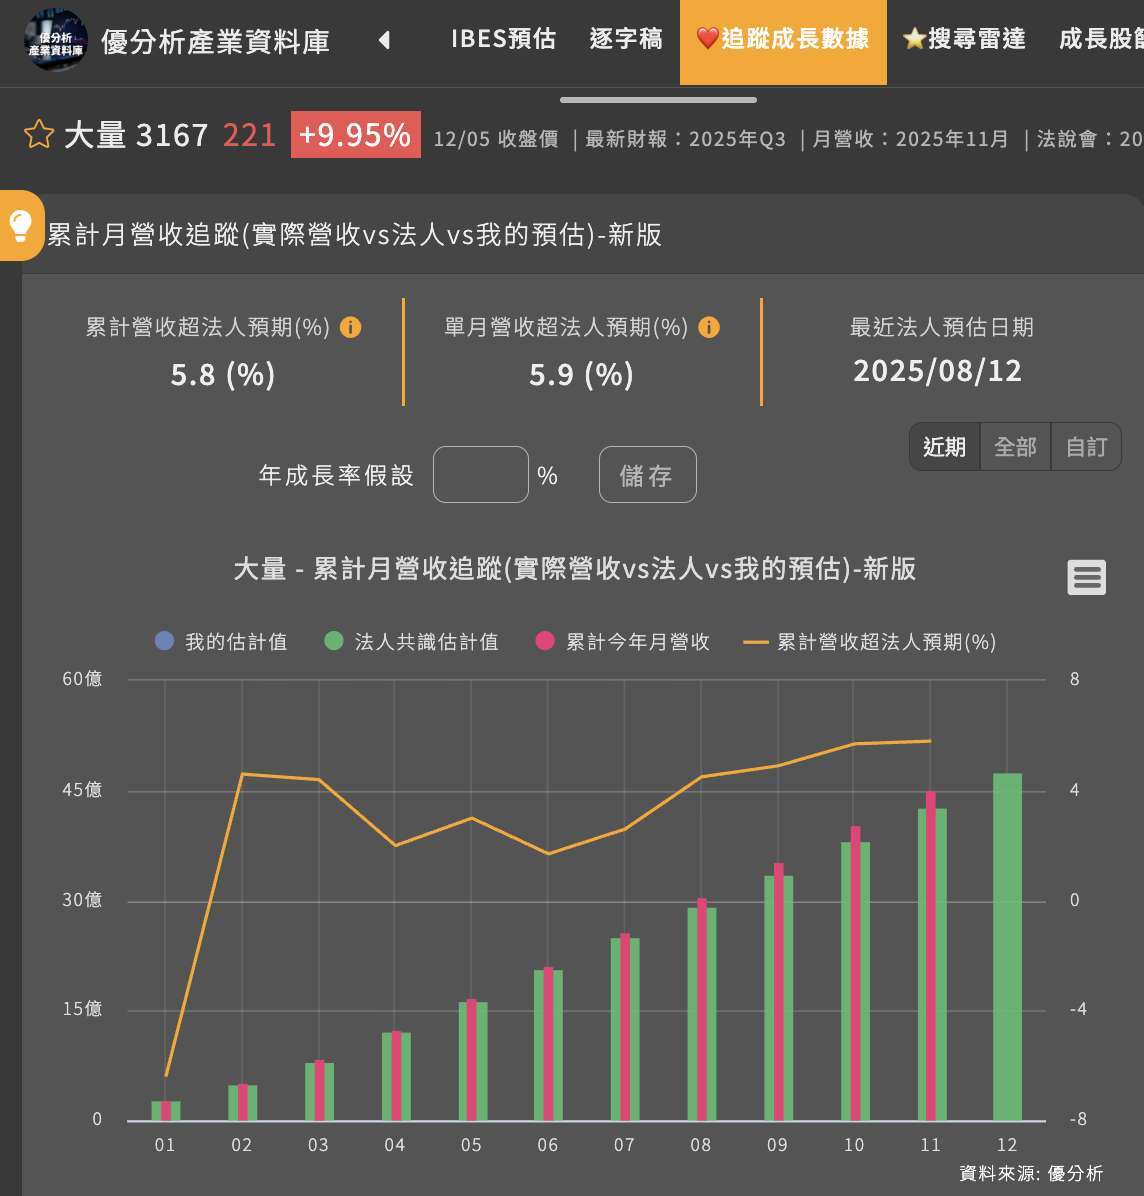Toggle 累計營收超法人預期(%) line legend
The image size is (1144, 1196).
(871, 642)
